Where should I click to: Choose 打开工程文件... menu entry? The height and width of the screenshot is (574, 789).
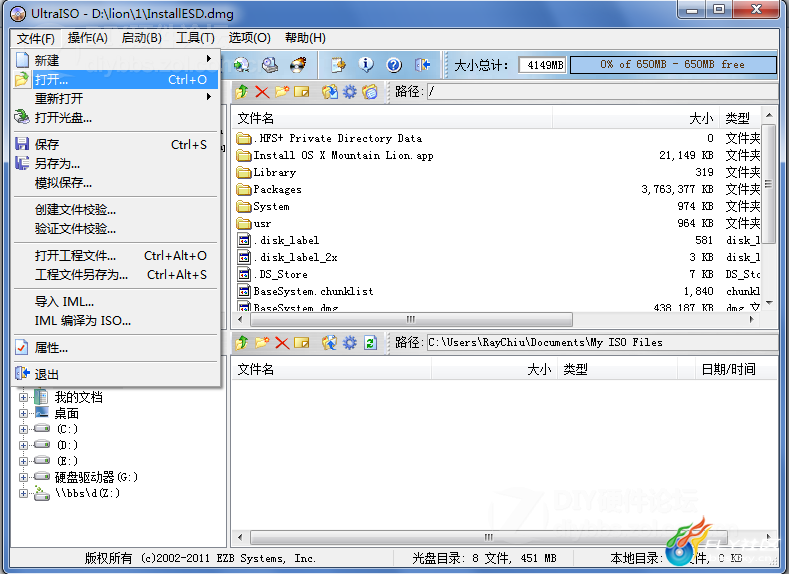click(116, 256)
